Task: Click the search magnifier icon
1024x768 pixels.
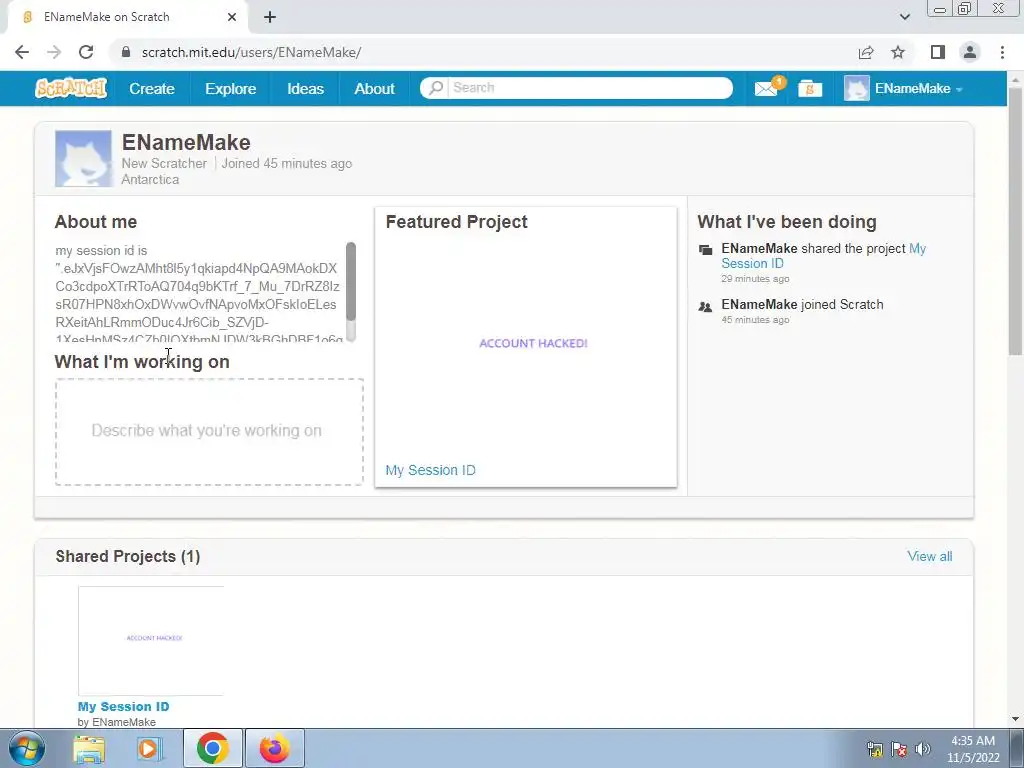Action: (x=436, y=88)
